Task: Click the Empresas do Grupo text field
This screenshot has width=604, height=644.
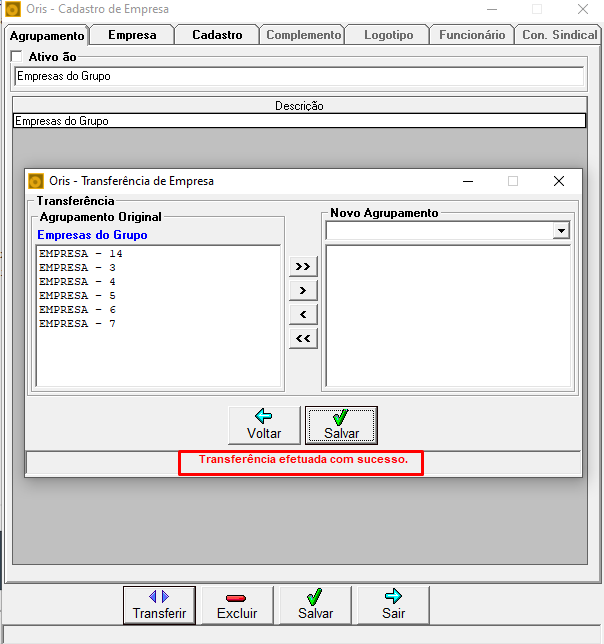Action: 299,76
